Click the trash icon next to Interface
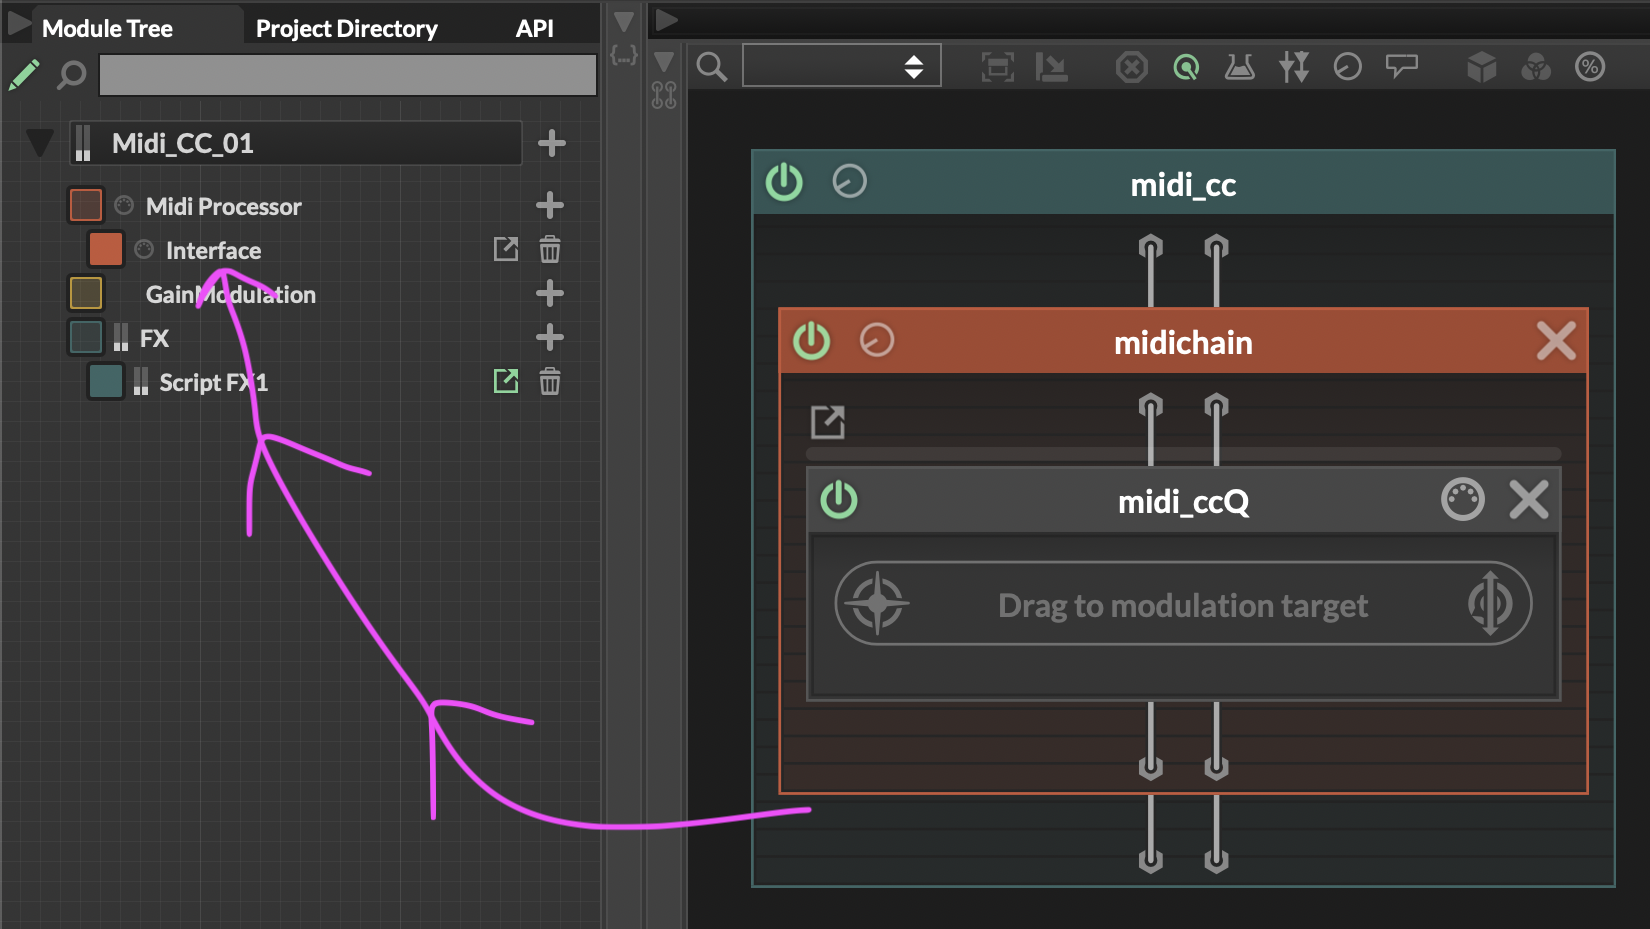The image size is (1650, 929). pyautogui.click(x=549, y=249)
